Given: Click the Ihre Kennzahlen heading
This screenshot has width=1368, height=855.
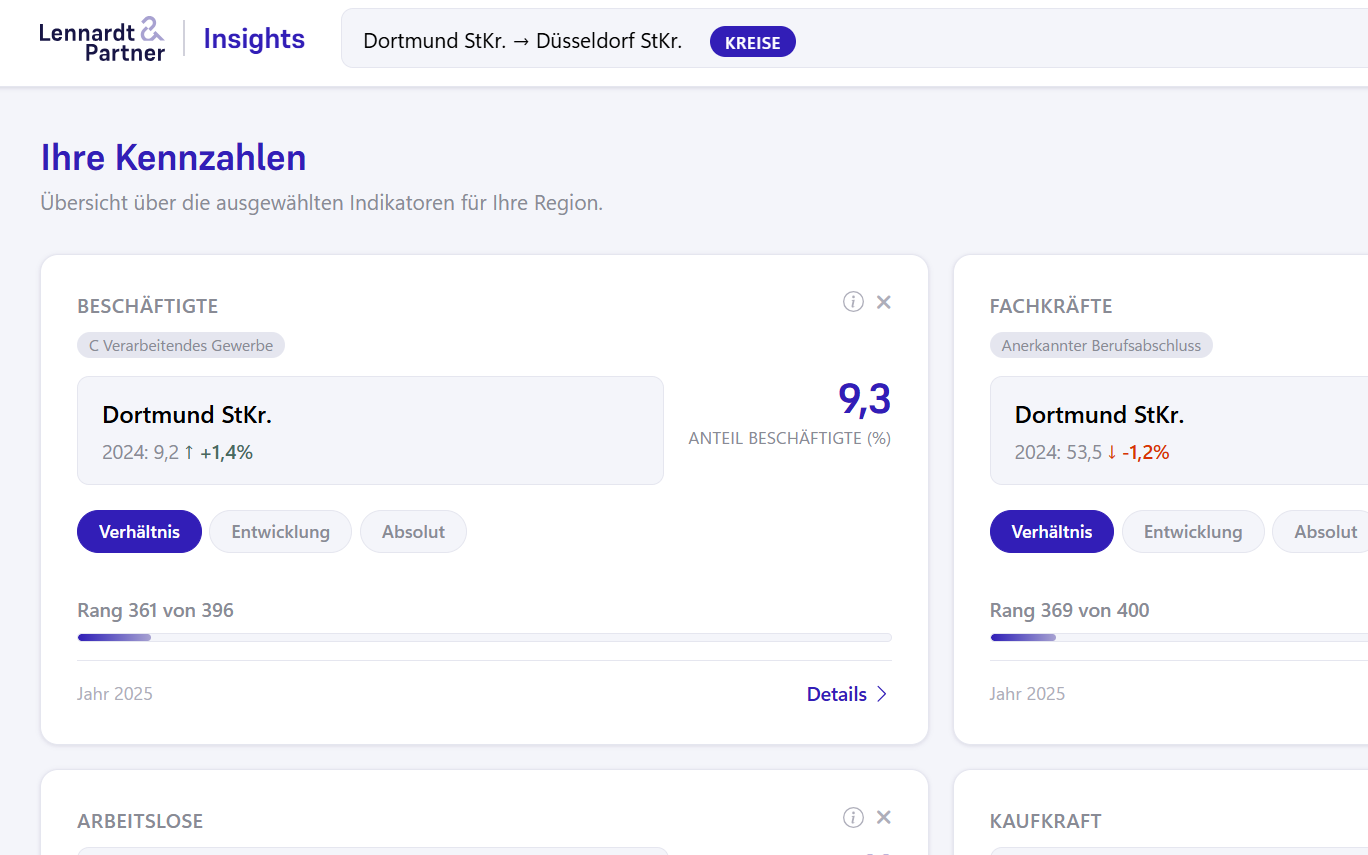Looking at the screenshot, I should 173,158.
